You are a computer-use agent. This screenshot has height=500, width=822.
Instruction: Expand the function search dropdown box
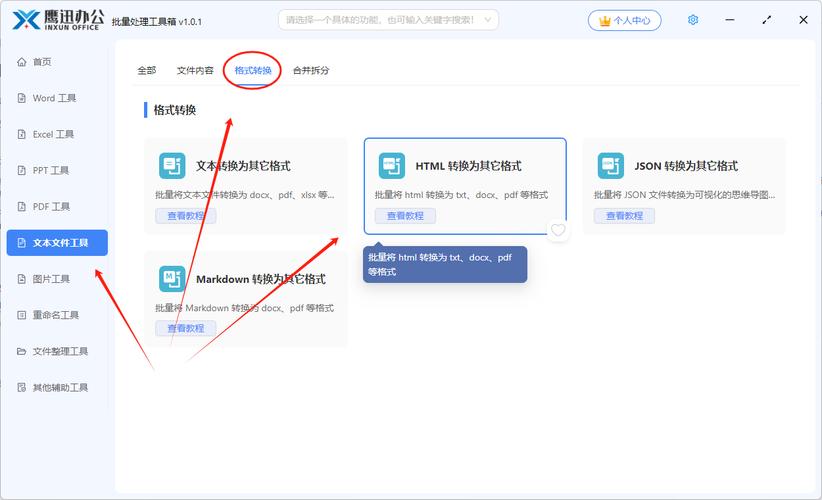point(390,20)
